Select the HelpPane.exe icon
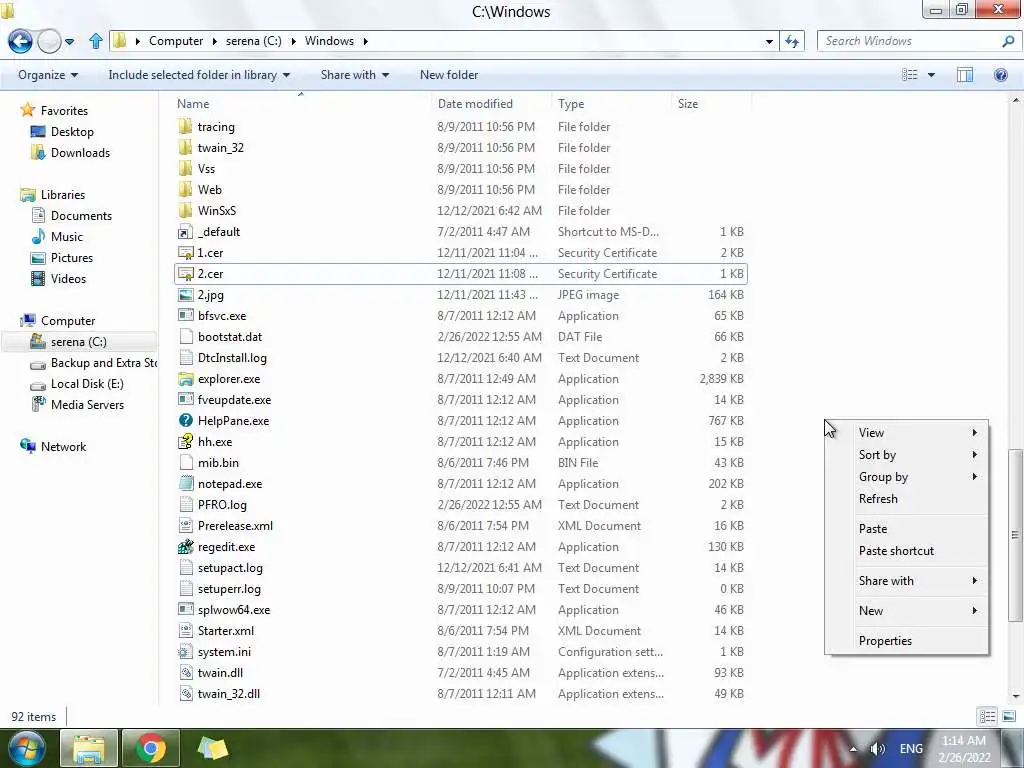This screenshot has height=768, width=1024. point(185,421)
